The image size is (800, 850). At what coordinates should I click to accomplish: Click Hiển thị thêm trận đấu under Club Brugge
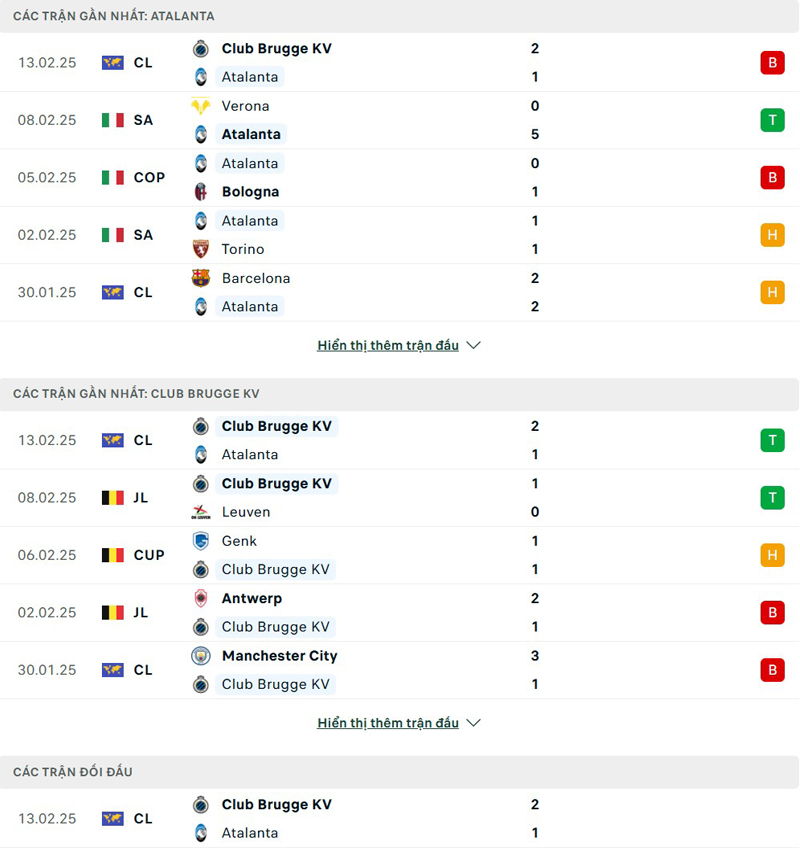[x=388, y=723]
